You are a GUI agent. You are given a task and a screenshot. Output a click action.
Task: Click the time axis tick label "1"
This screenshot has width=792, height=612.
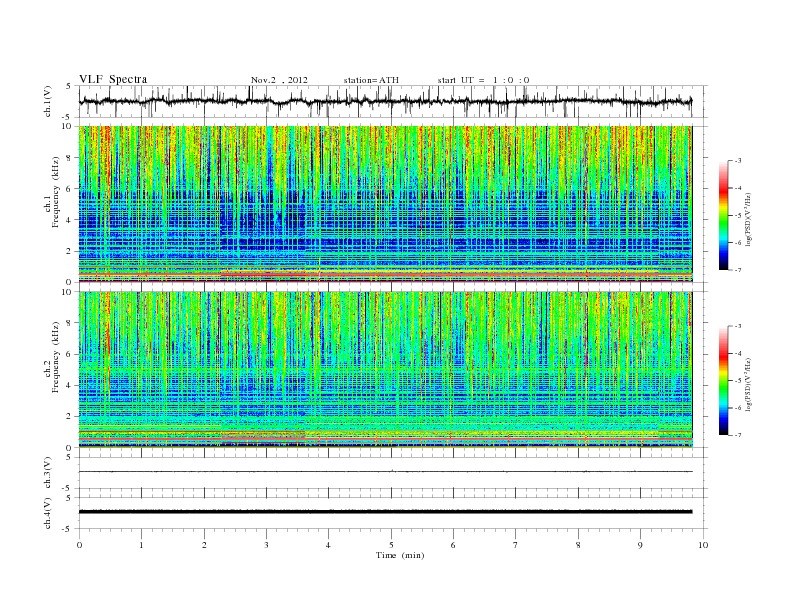[x=141, y=545]
